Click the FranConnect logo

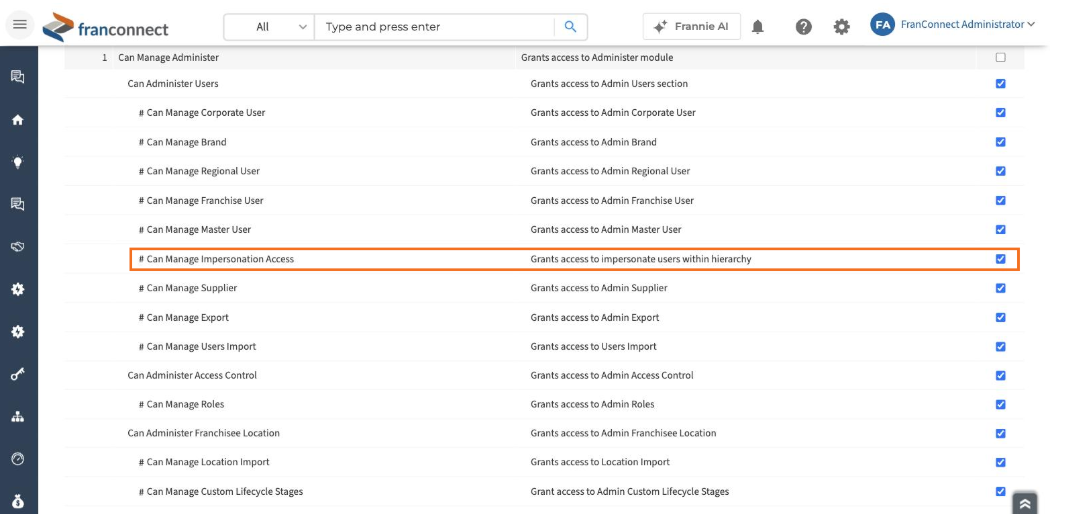[105, 27]
